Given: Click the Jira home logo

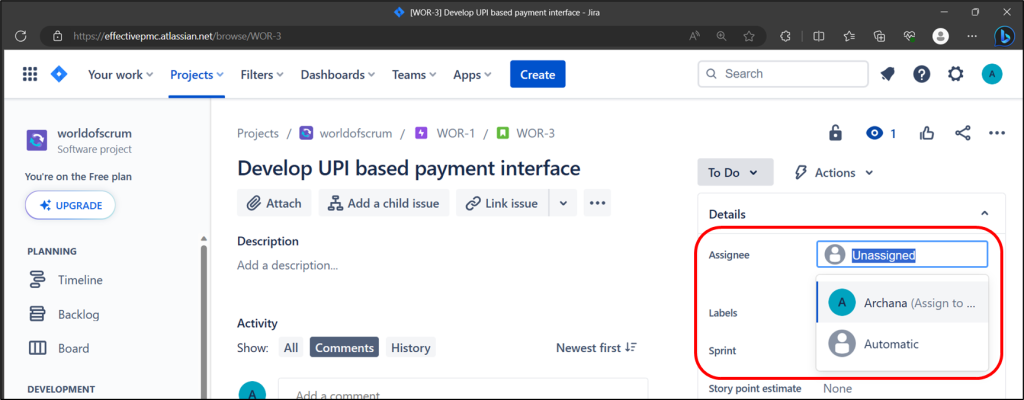Looking at the screenshot, I should tap(59, 74).
